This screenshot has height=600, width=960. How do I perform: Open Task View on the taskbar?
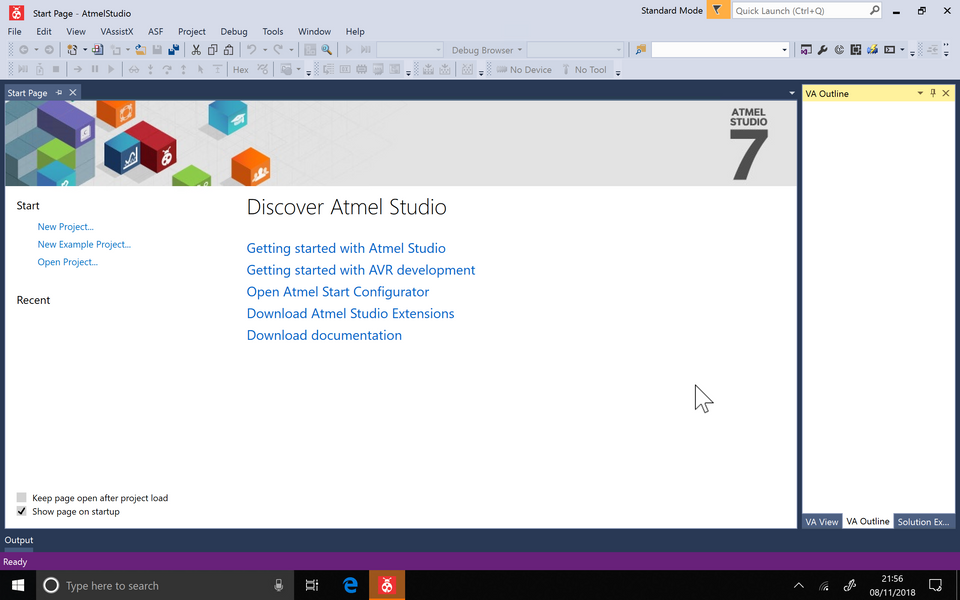(312, 585)
